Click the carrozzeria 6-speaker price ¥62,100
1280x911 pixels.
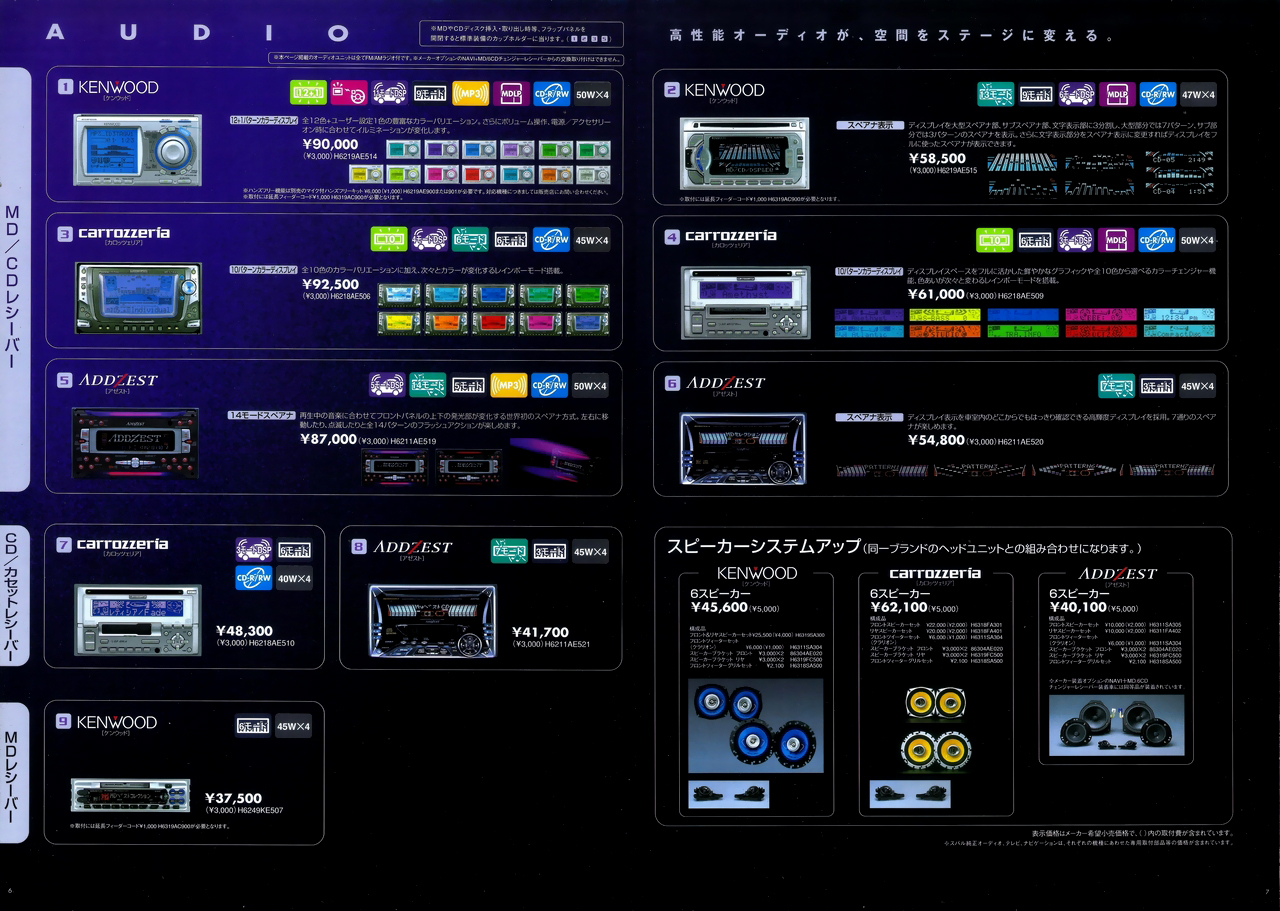(899, 606)
